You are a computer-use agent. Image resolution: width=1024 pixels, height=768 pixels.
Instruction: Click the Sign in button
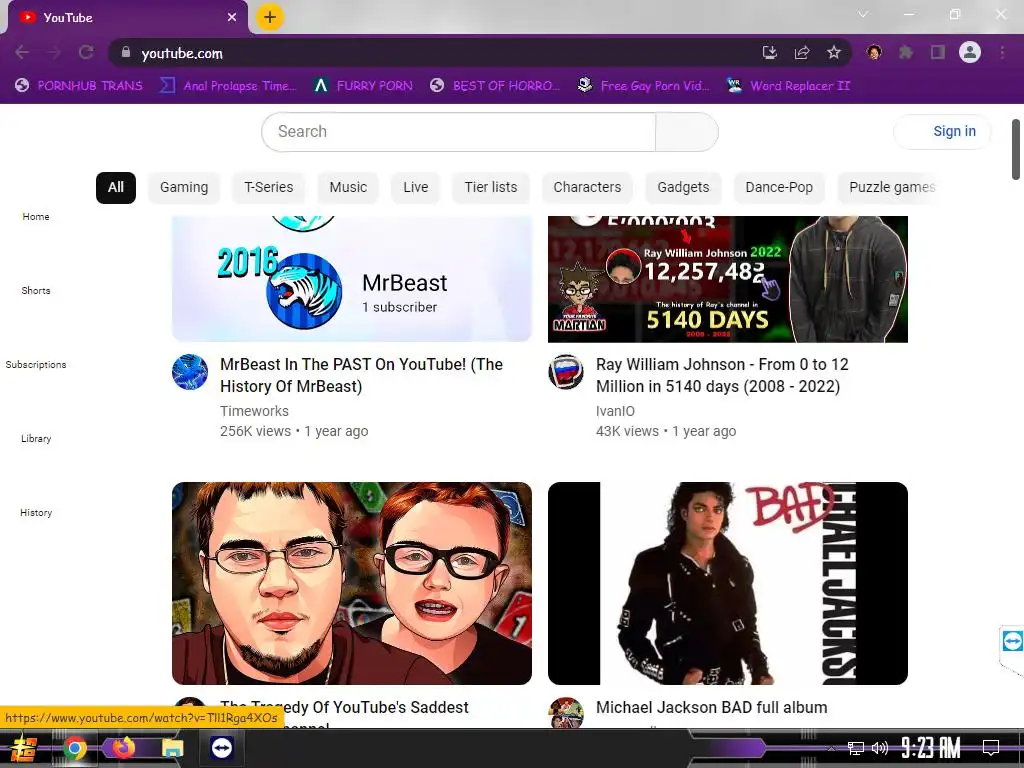click(942, 131)
